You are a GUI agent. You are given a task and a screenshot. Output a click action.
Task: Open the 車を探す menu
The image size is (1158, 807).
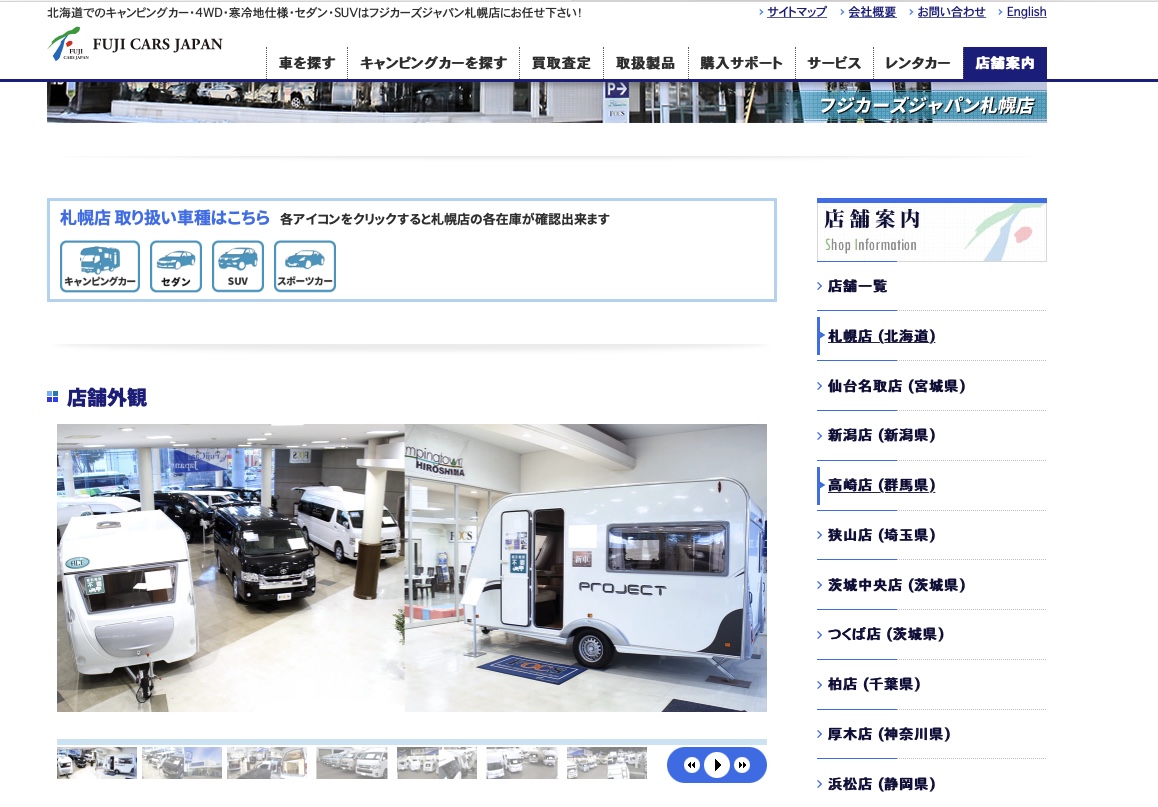(307, 63)
